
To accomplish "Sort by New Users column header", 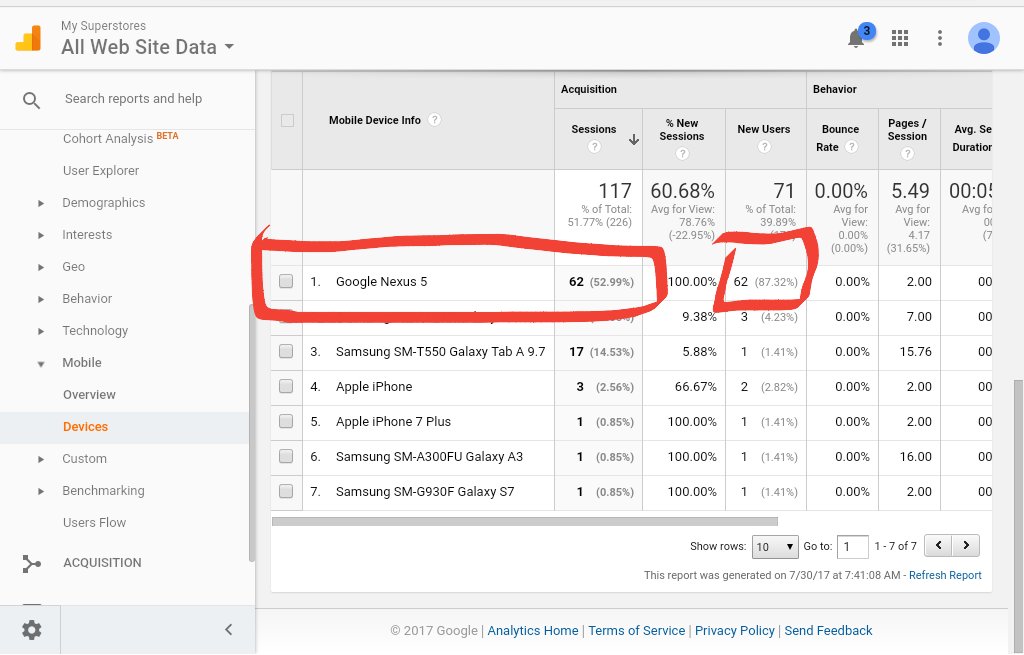I will click(763, 129).
